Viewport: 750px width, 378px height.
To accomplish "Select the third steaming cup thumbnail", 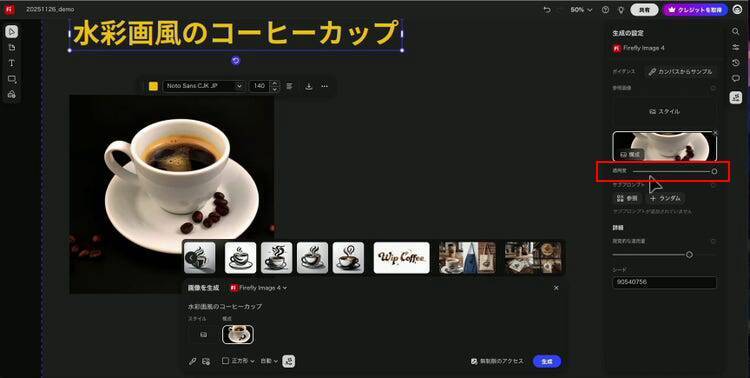I will tap(276, 257).
